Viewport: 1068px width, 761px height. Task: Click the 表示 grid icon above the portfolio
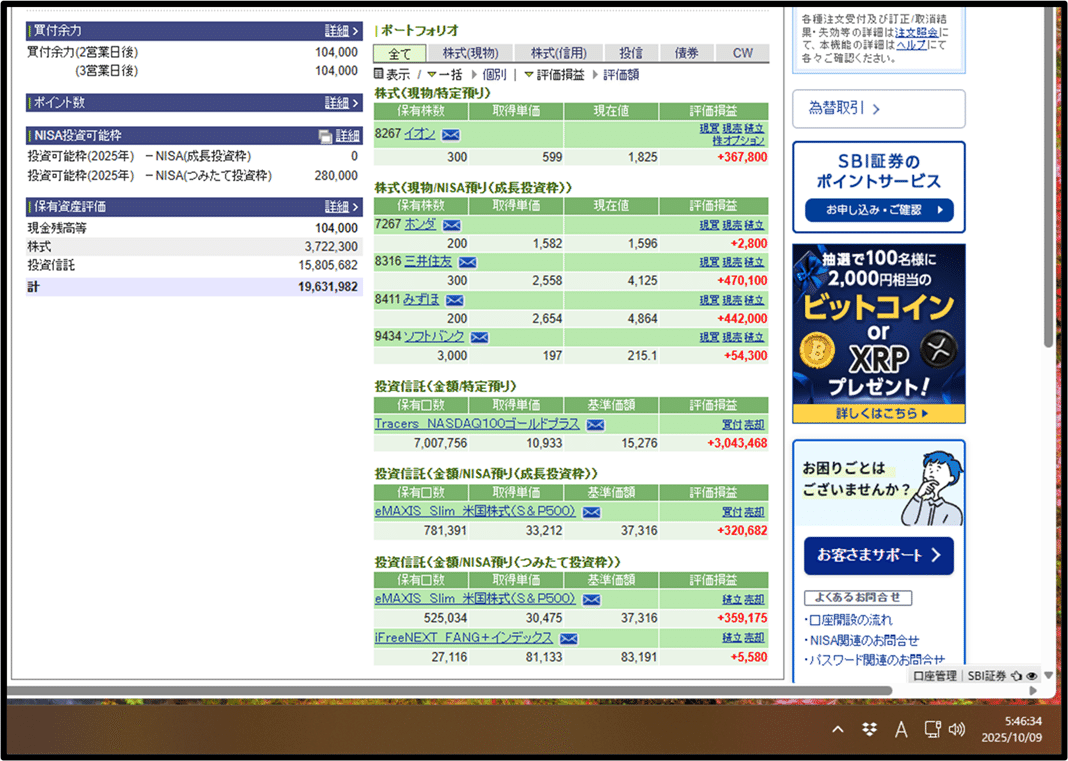[377, 73]
